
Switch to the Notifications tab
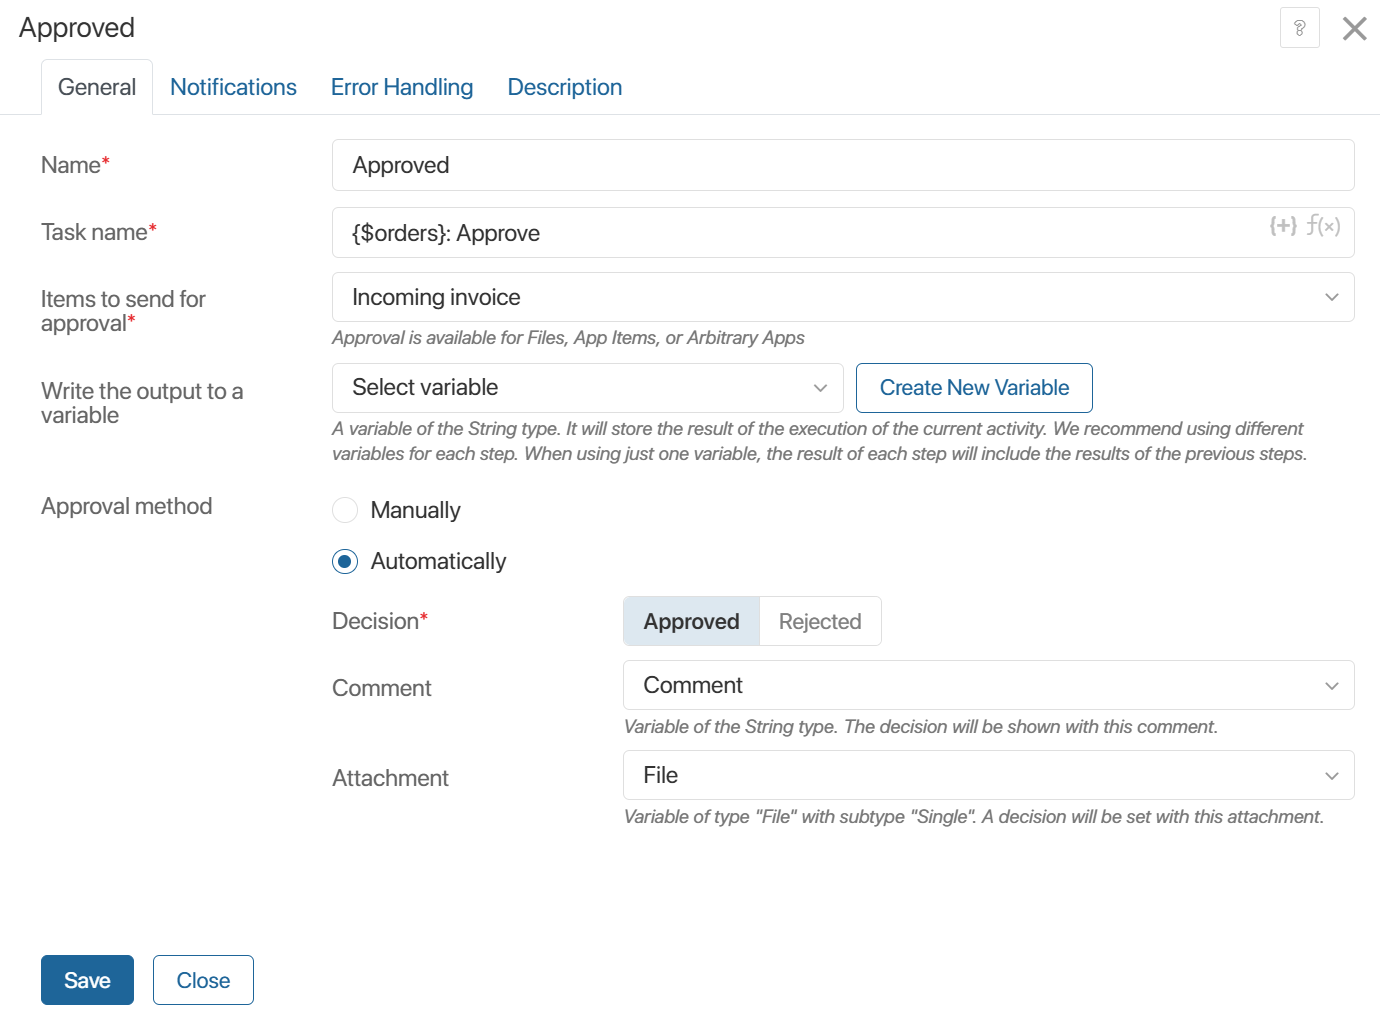(233, 87)
